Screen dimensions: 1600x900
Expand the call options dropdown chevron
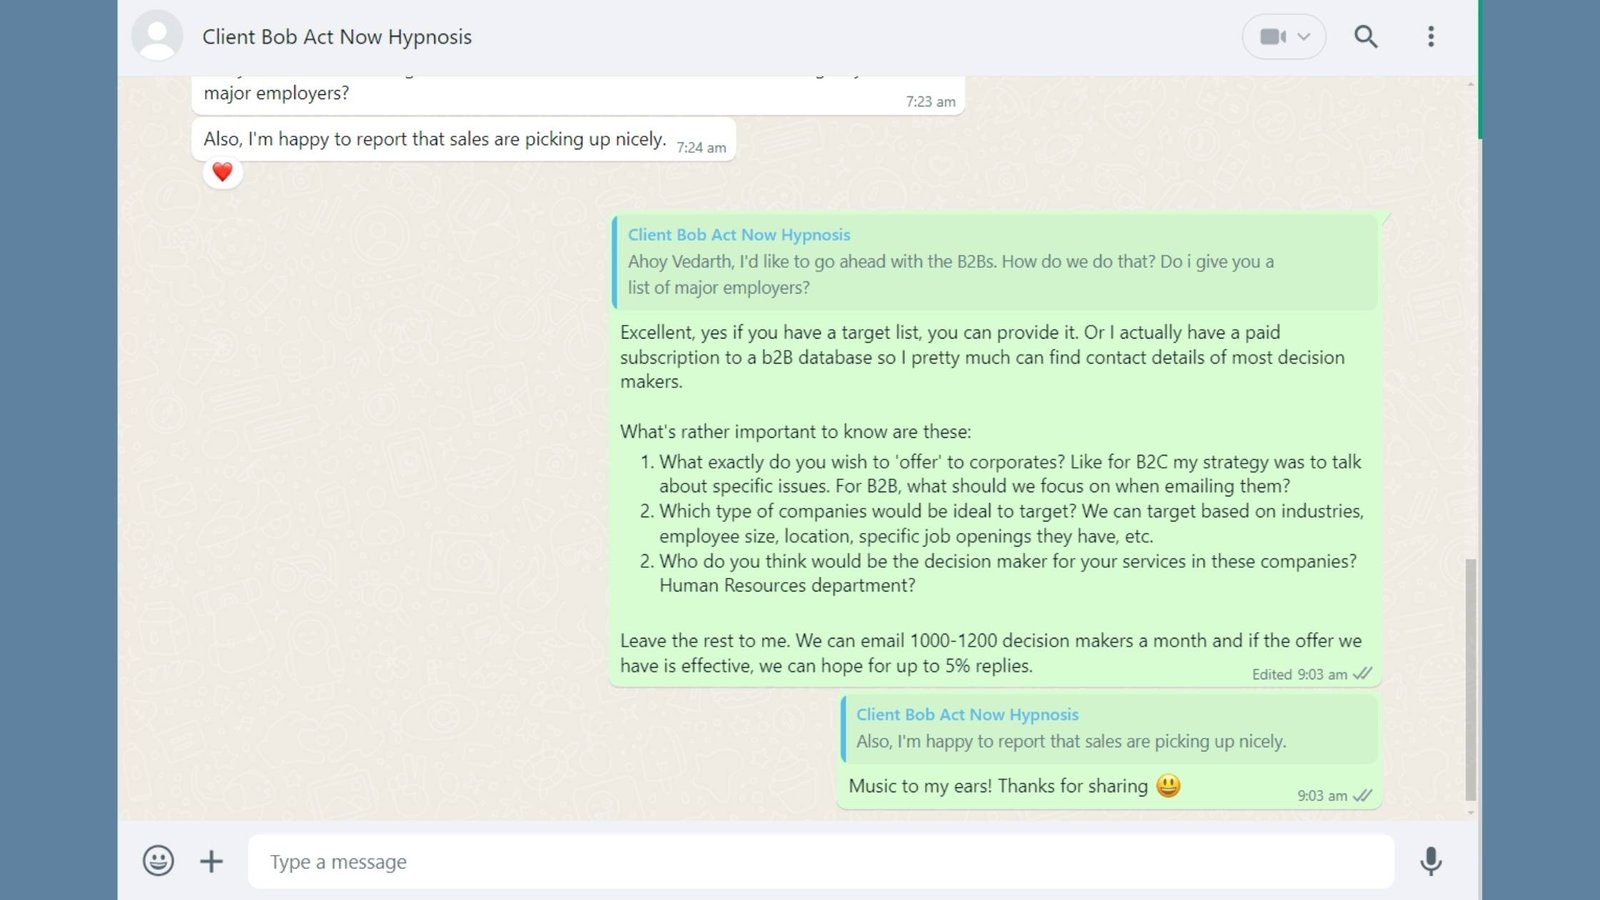(1304, 37)
